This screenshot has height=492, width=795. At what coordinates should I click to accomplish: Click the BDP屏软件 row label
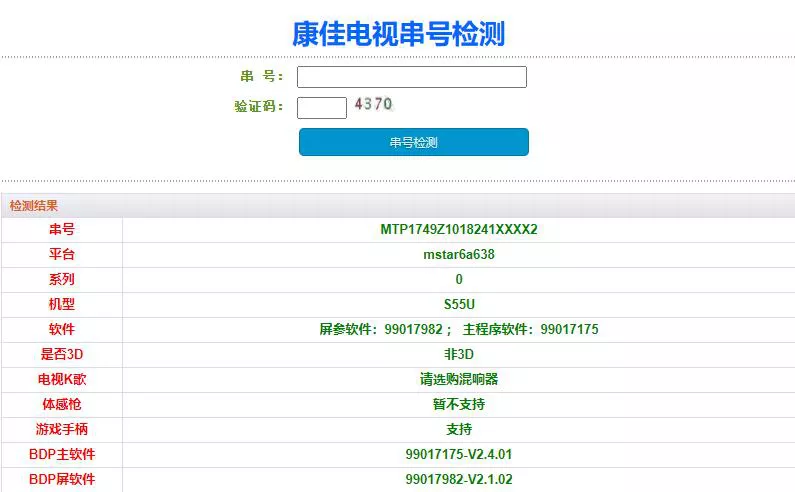tap(62, 479)
